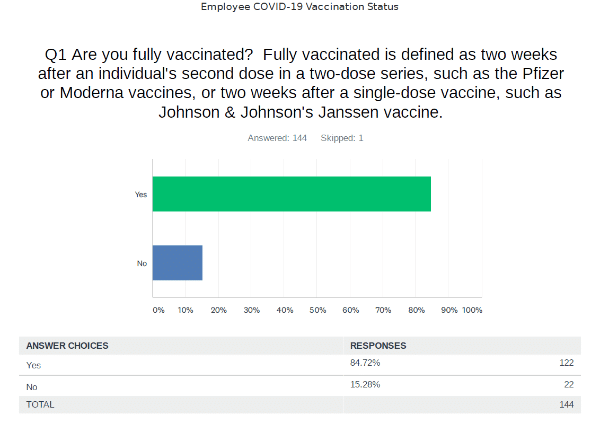Select the Employee COVID-19 Vaccination Status title
600x429 pixels.
[300, 7]
